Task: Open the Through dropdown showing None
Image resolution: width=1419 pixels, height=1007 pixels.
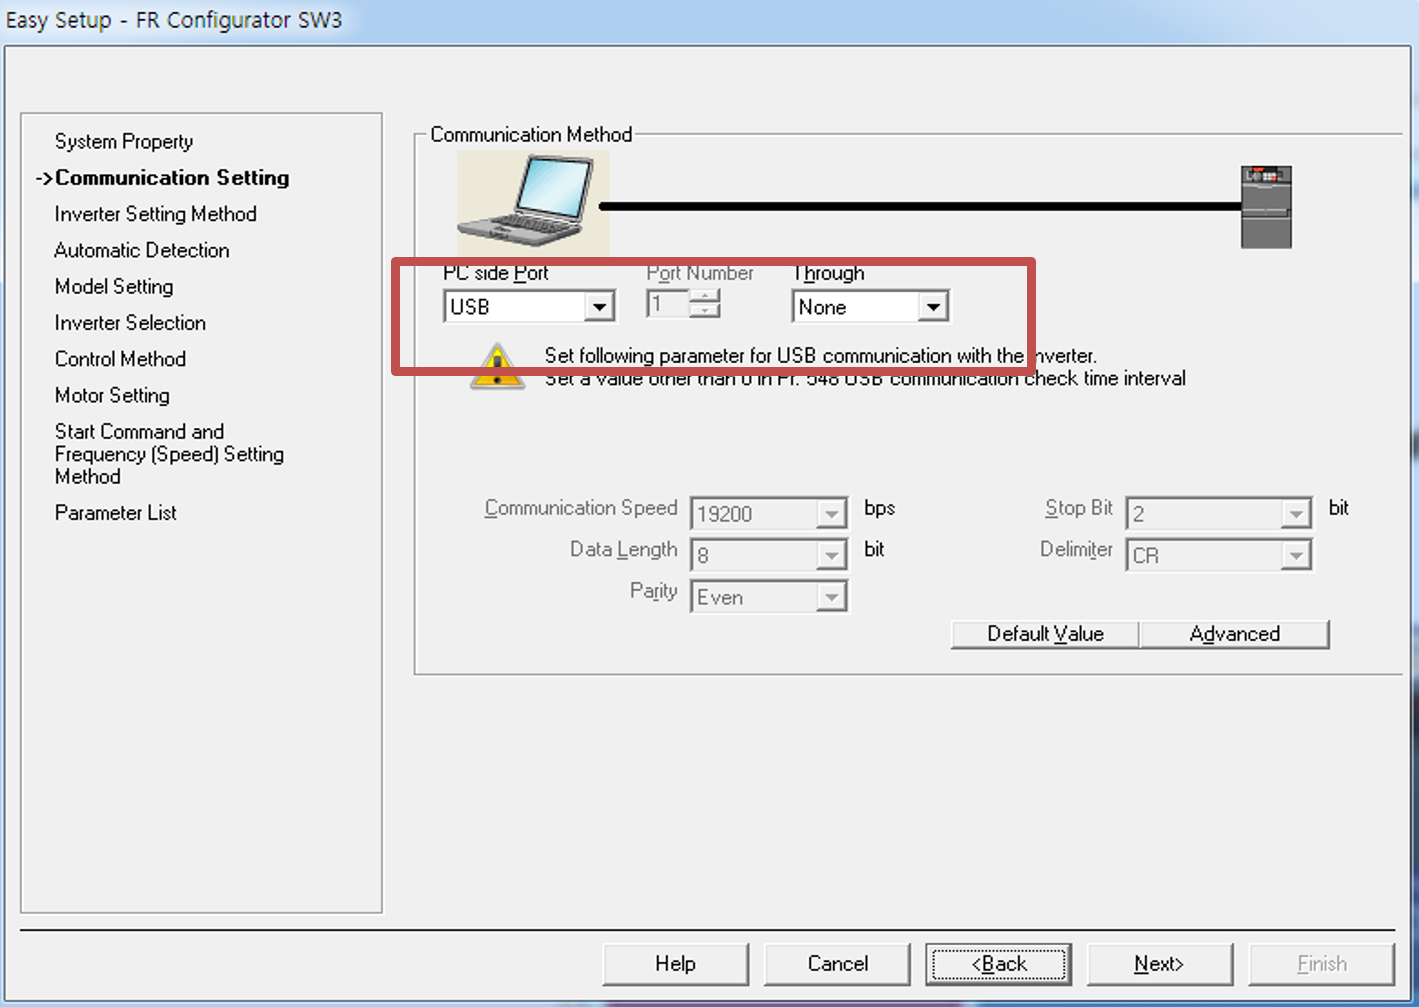Action: [870, 306]
